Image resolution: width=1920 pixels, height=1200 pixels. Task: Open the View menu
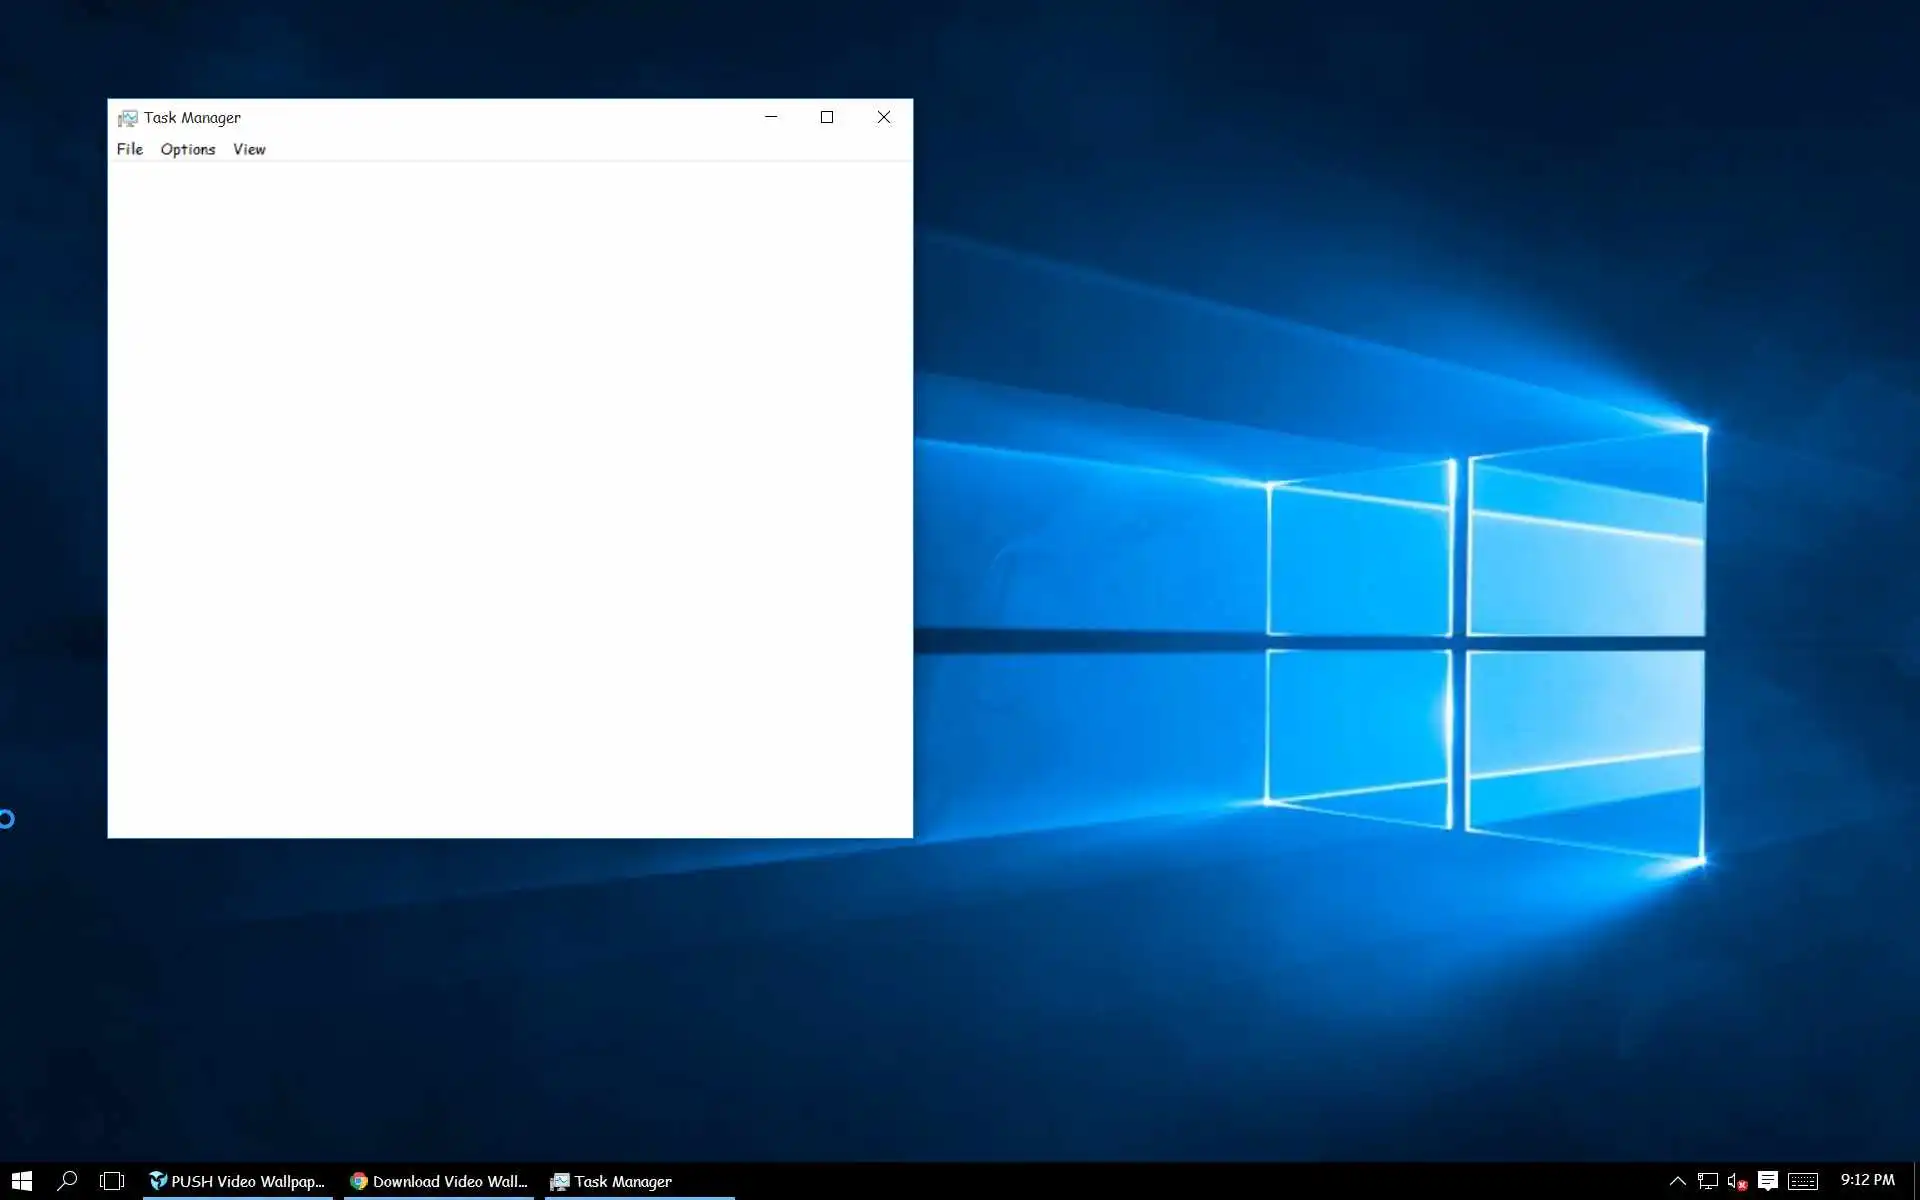pyautogui.click(x=249, y=149)
